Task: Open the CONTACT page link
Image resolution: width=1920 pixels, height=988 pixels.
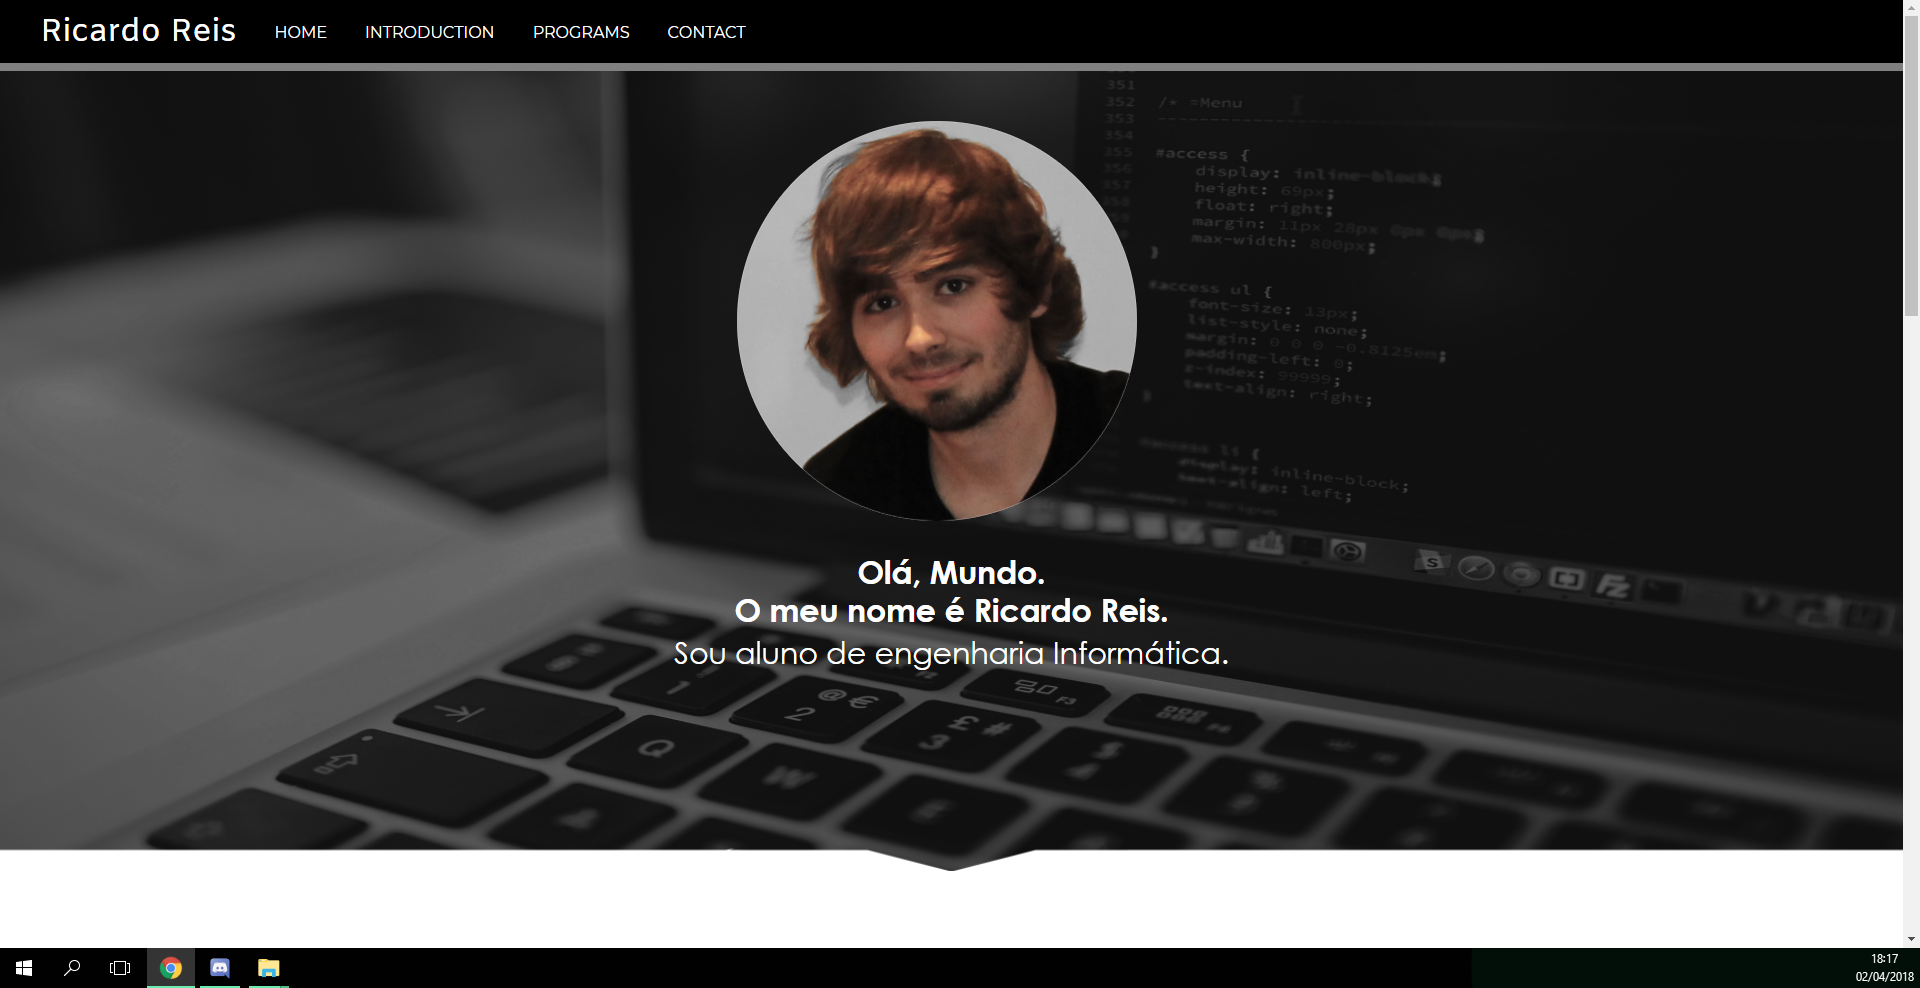Action: [x=706, y=32]
